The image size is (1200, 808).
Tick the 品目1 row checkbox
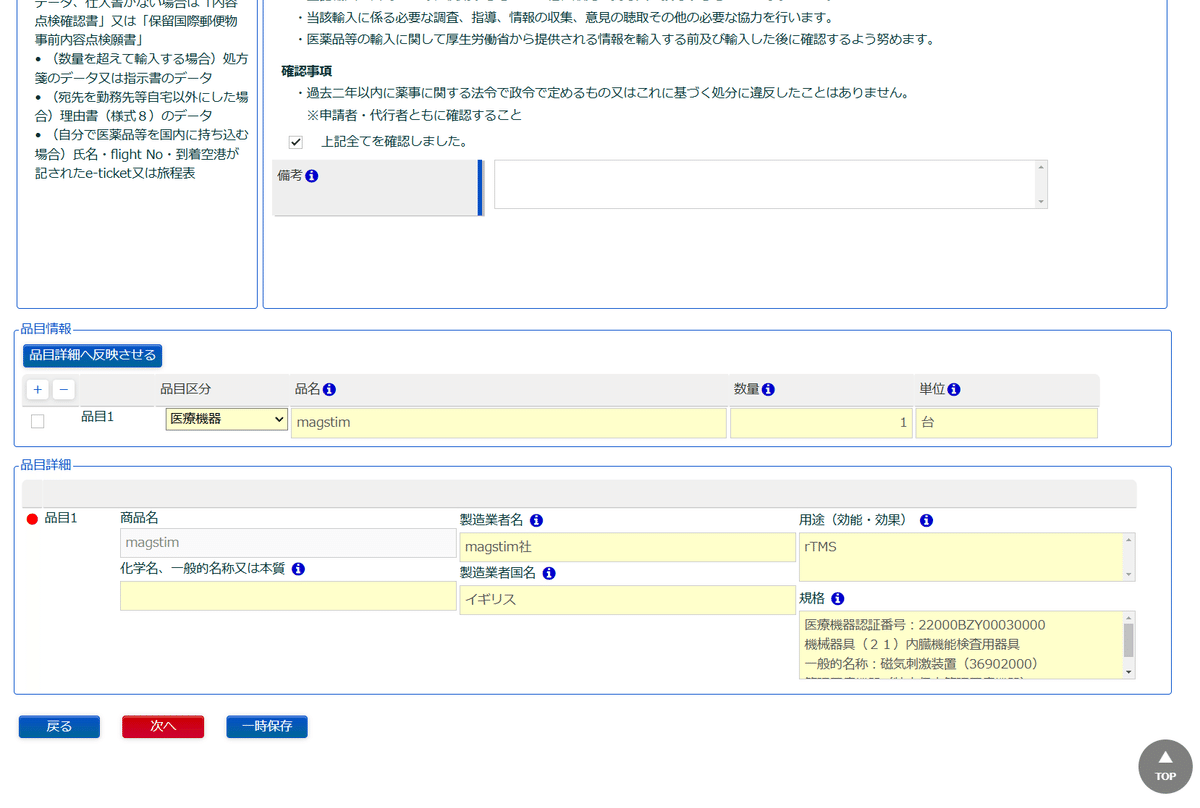click(38, 422)
